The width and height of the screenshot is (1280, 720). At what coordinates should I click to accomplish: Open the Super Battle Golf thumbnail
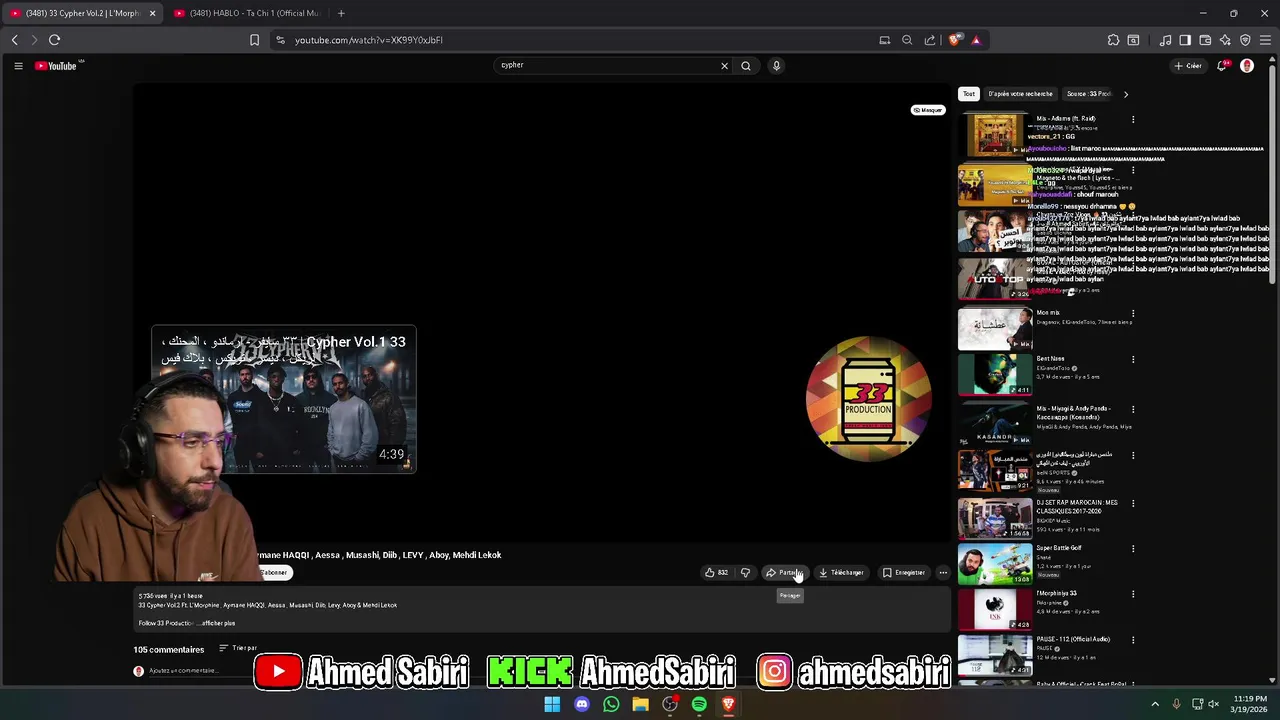(995, 564)
